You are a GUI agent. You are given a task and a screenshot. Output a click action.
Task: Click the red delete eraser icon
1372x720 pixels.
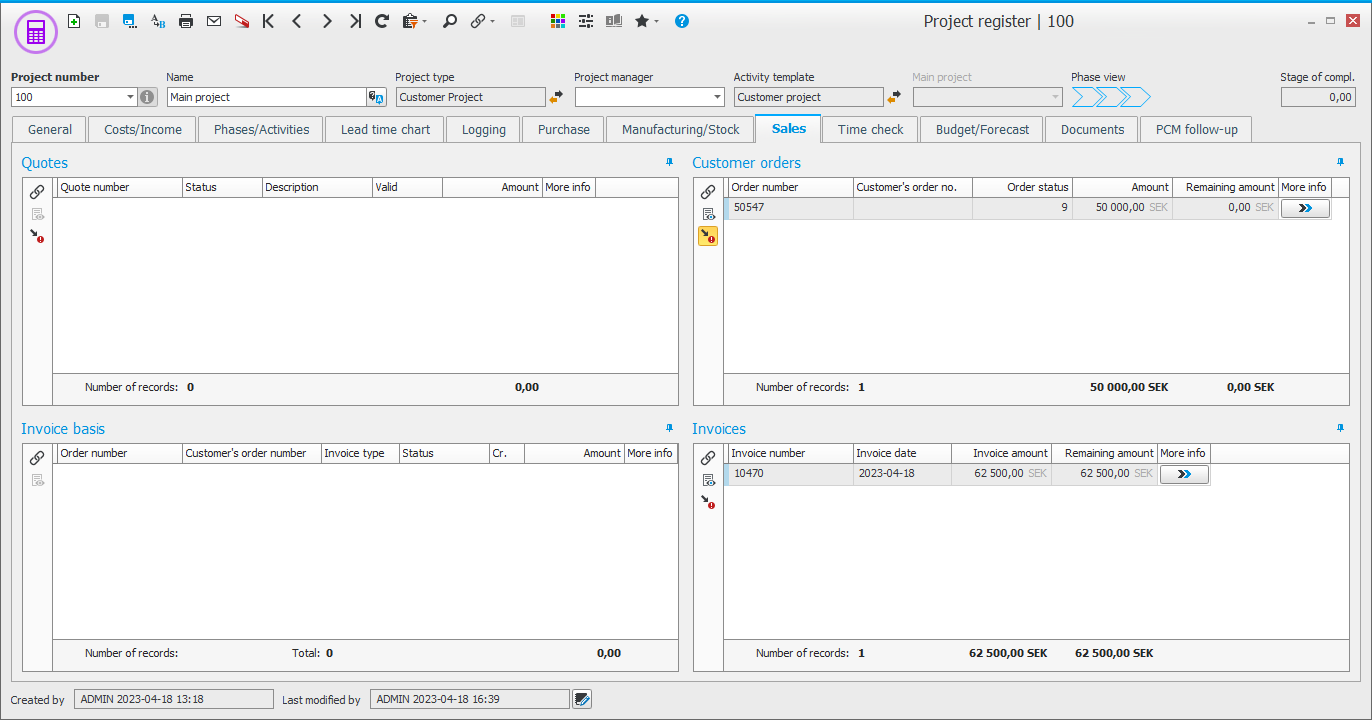pyautogui.click(x=242, y=20)
